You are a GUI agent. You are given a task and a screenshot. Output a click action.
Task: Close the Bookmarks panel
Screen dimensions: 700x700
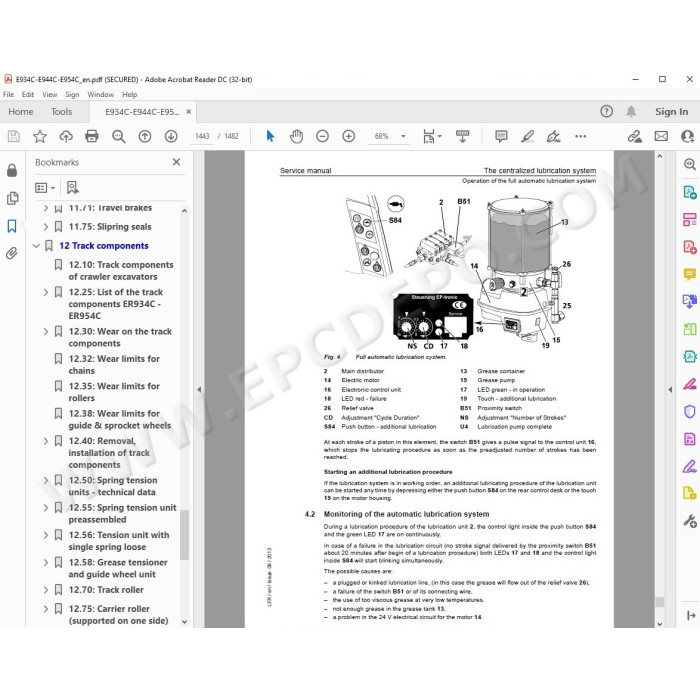[x=176, y=162]
